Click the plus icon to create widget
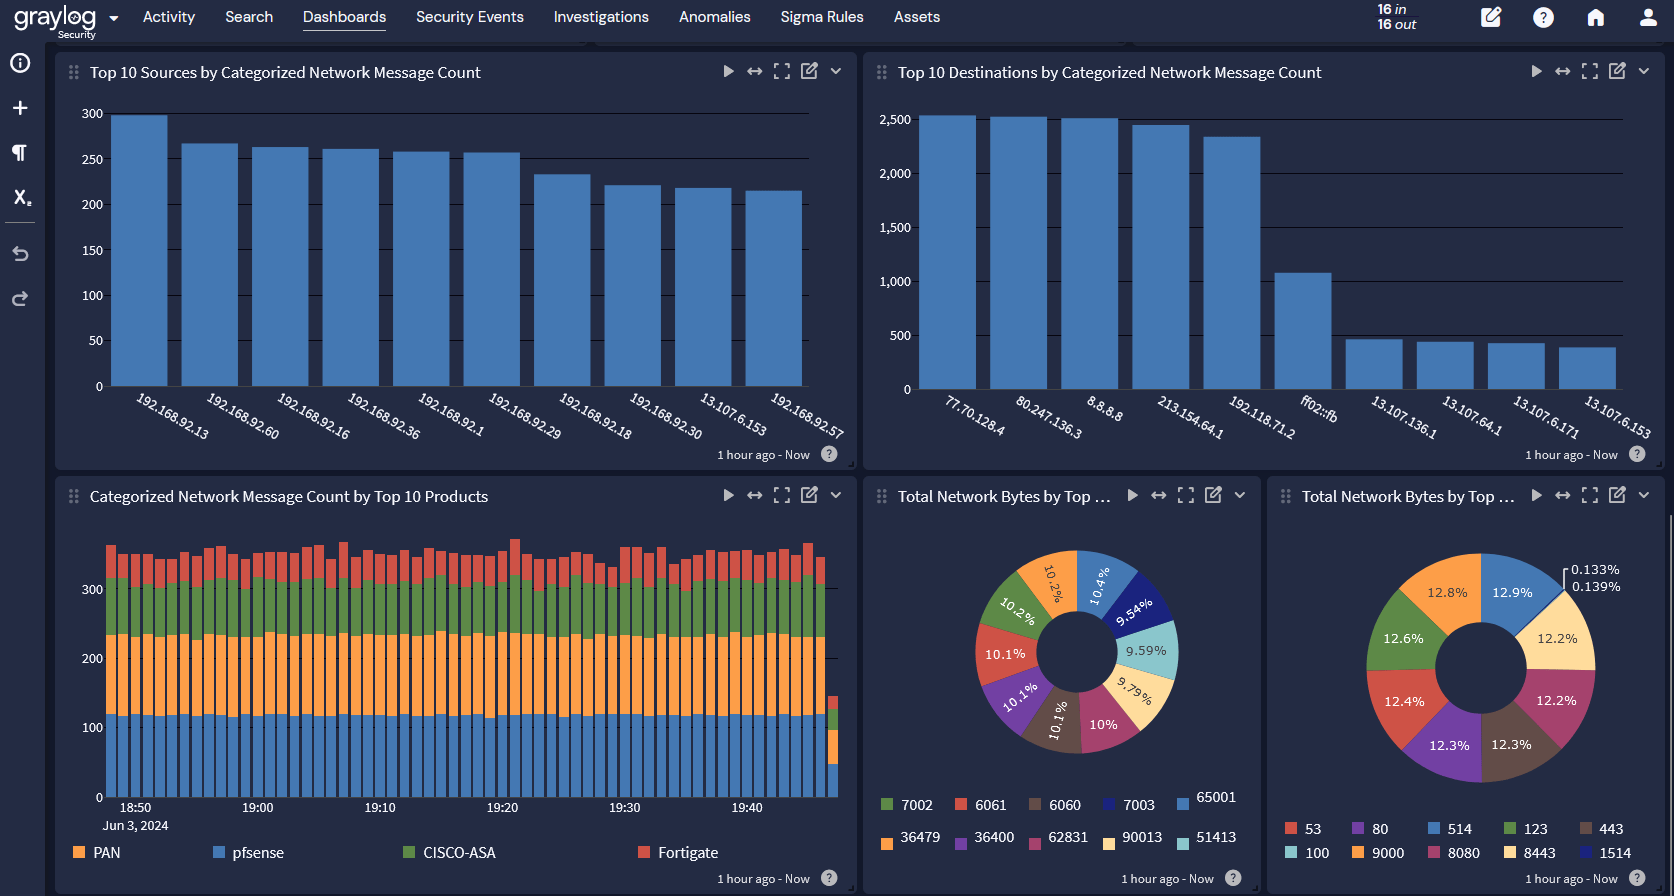 [x=20, y=108]
